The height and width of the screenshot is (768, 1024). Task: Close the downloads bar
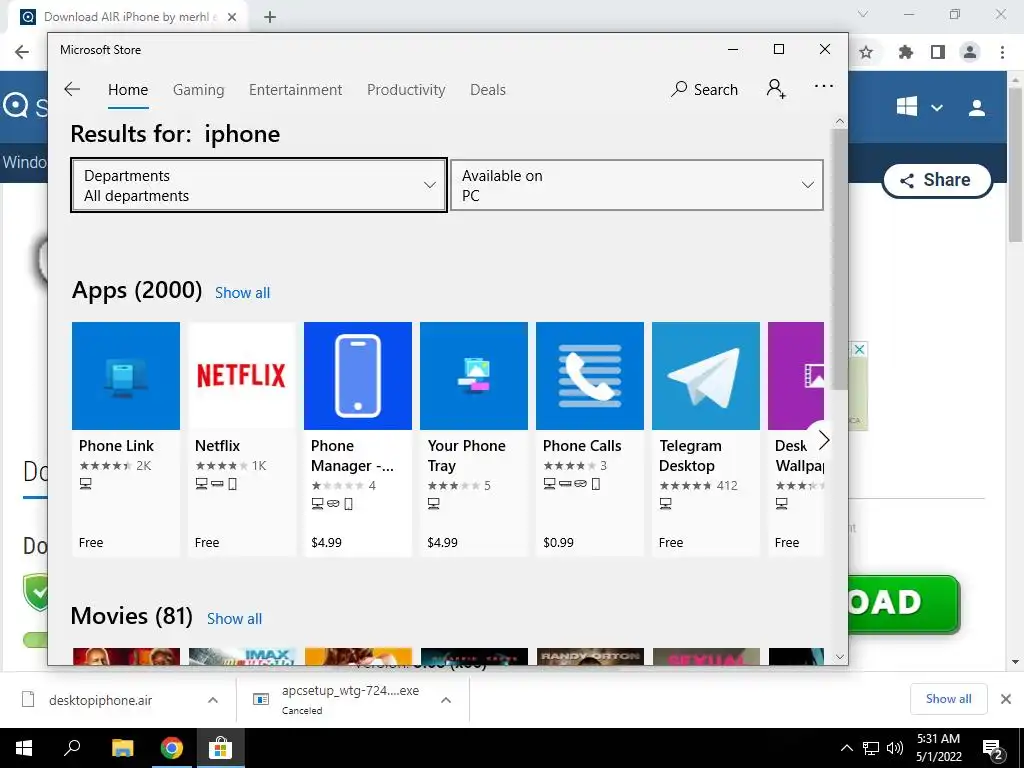pos(1006,699)
